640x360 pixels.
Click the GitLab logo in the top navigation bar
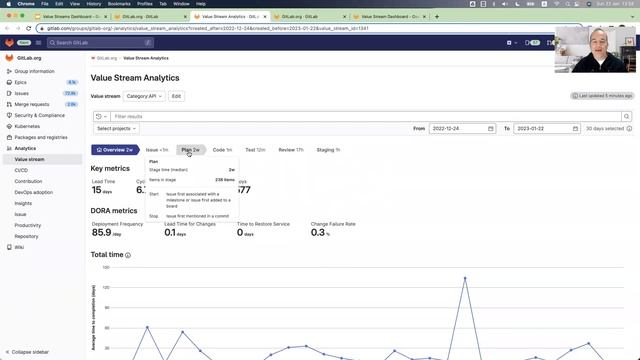[9, 42]
